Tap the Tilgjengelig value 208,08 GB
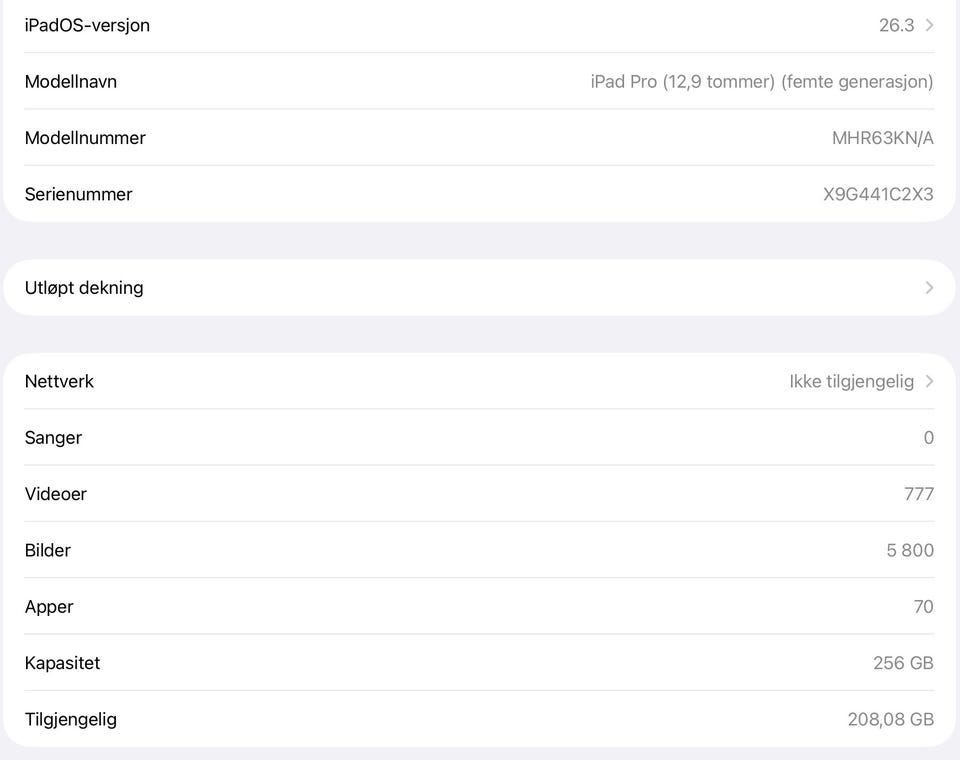Image resolution: width=960 pixels, height=760 pixels. pyautogui.click(x=890, y=719)
